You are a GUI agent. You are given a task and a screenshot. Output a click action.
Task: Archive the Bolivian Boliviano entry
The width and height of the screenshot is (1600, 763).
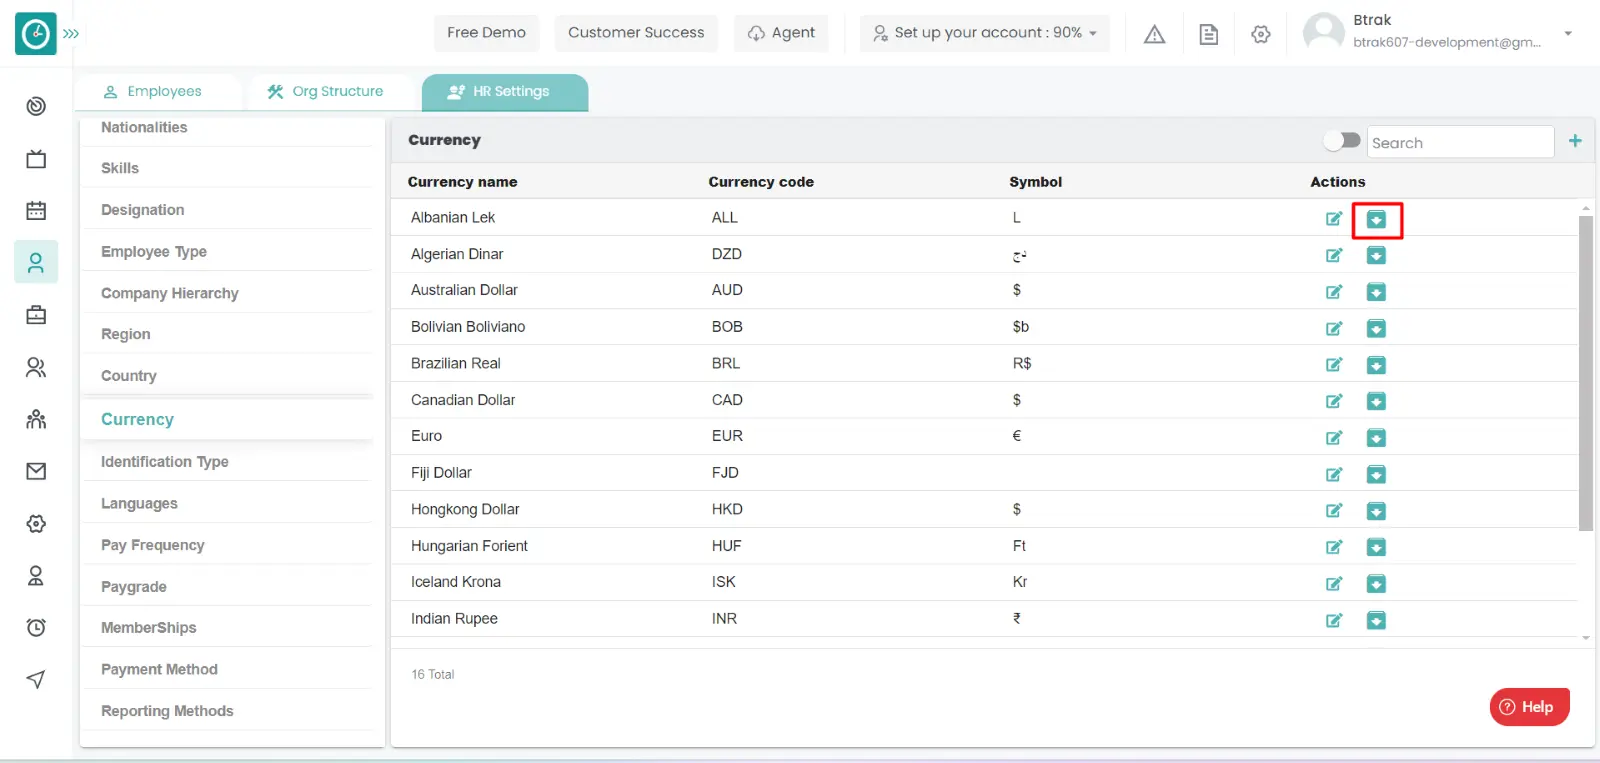pos(1376,328)
